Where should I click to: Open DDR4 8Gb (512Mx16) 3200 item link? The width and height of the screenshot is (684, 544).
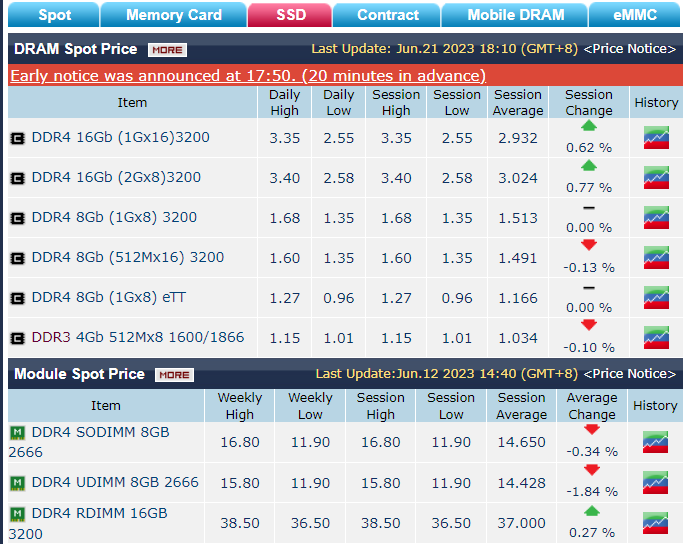[x=128, y=257]
